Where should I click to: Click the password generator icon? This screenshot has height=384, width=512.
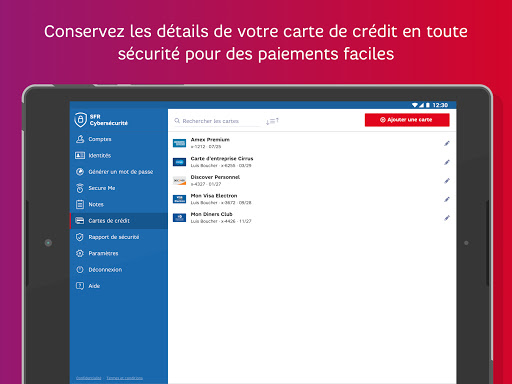[80, 172]
